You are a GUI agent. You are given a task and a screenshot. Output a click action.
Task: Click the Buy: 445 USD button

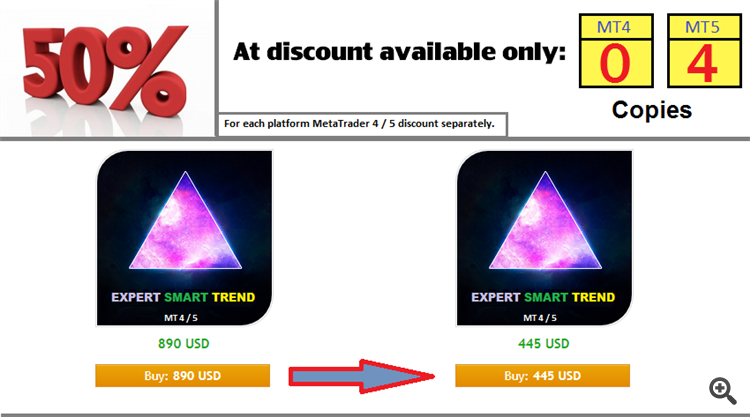point(542,375)
